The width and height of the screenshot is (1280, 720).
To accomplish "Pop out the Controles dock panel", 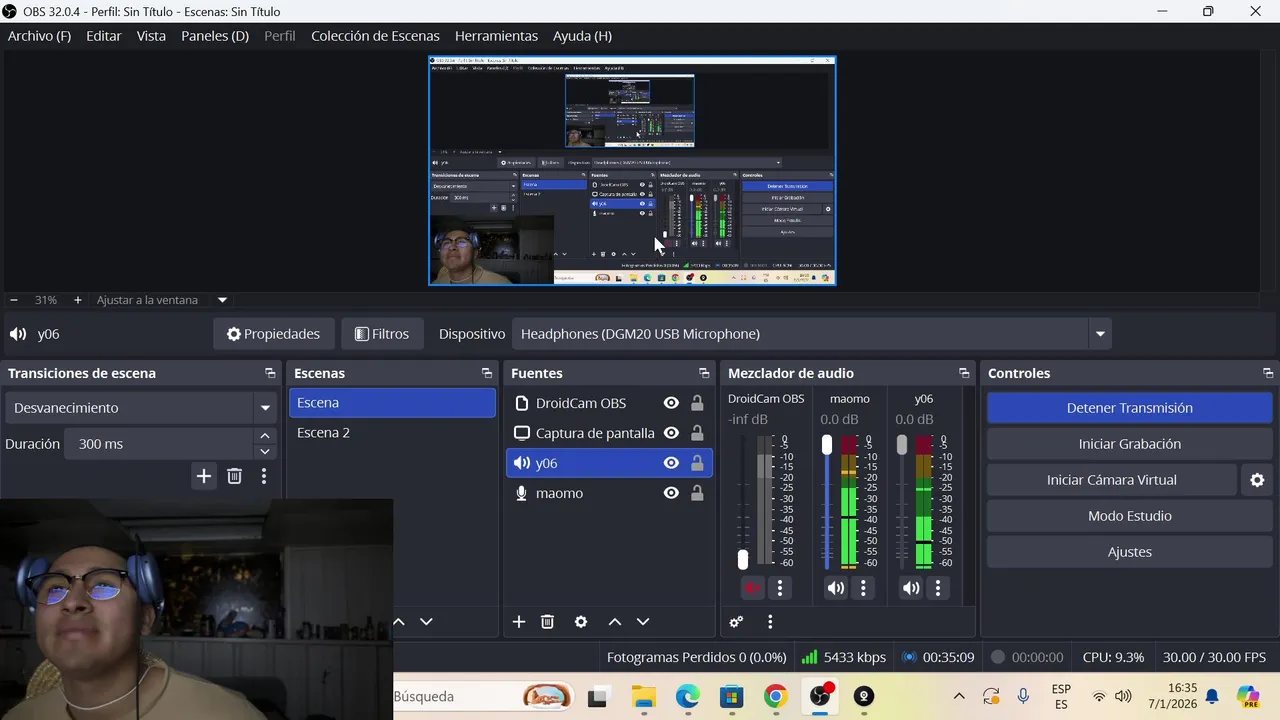I will (x=1268, y=373).
